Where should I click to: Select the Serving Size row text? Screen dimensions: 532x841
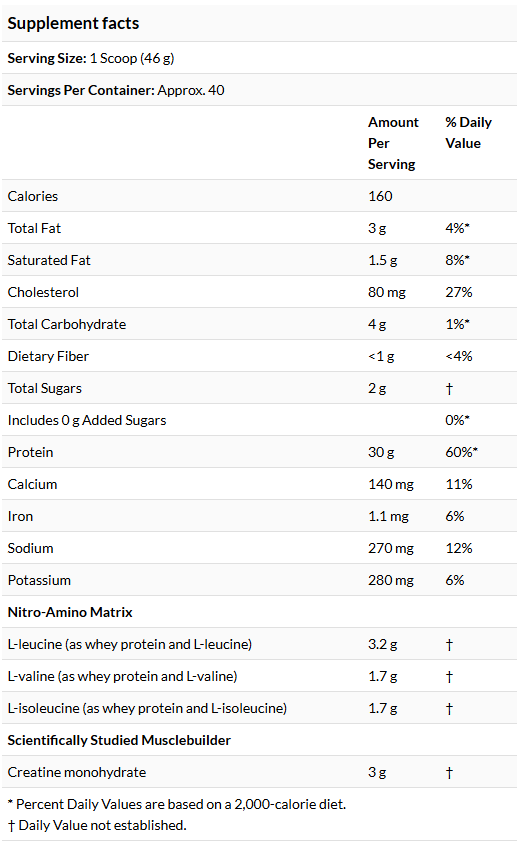91,58
